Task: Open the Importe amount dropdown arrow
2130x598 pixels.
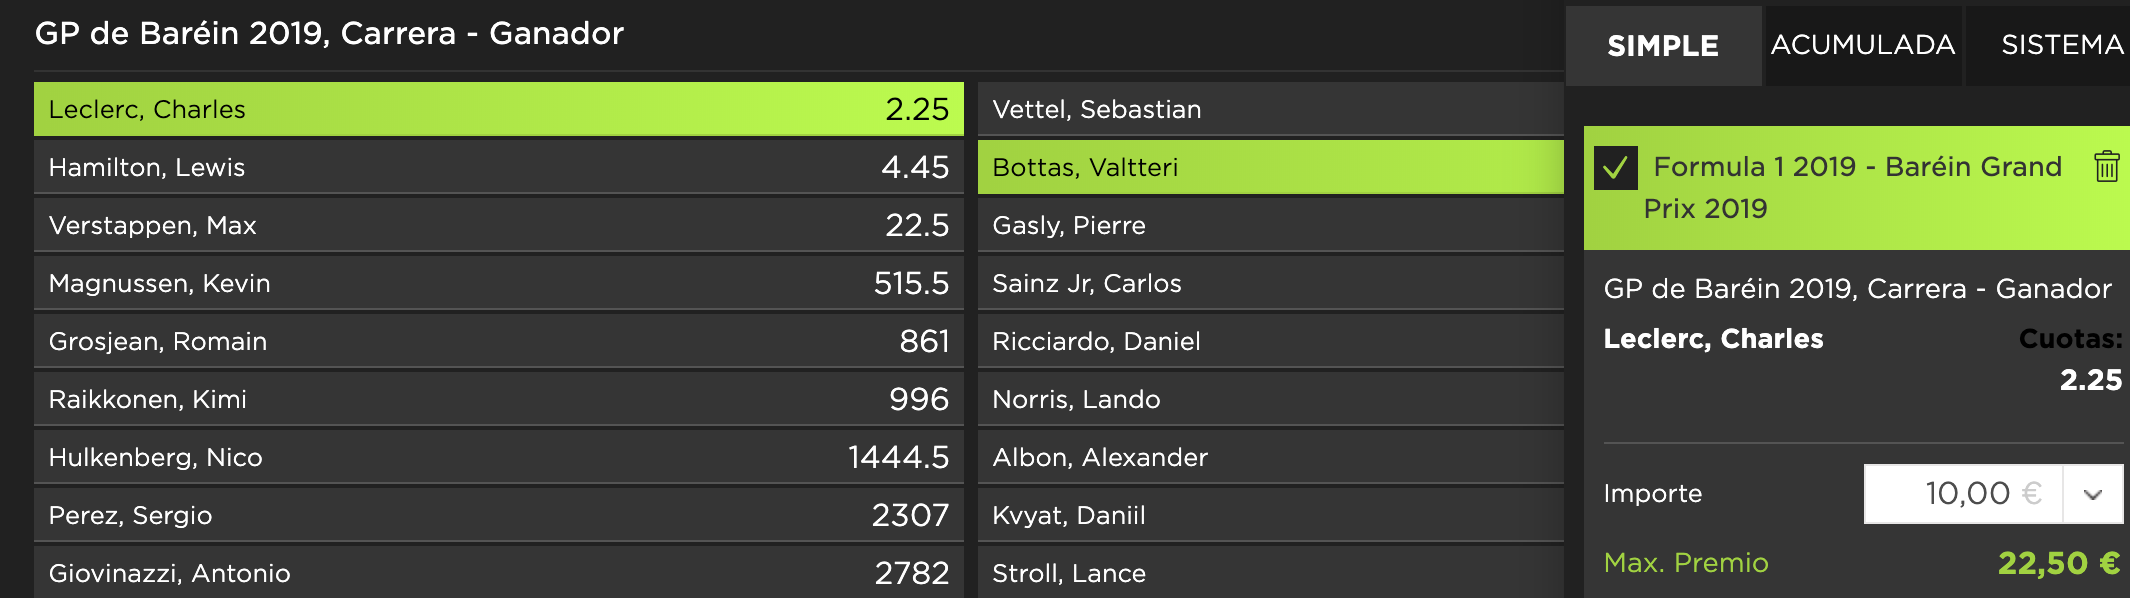Action: pos(2093,494)
